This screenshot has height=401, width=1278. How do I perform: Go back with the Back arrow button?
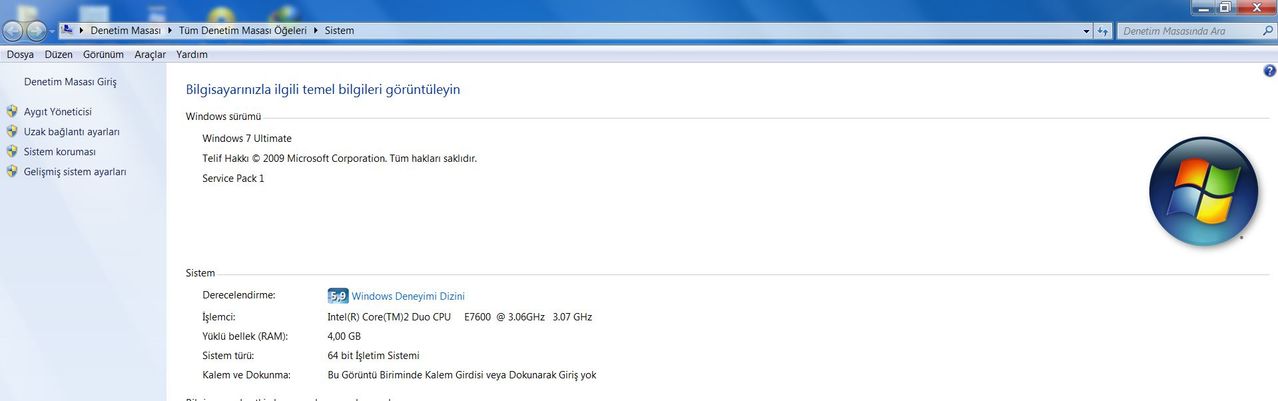(x=13, y=31)
